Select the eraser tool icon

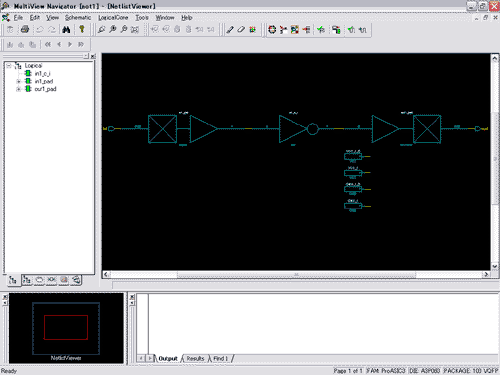(x=241, y=30)
